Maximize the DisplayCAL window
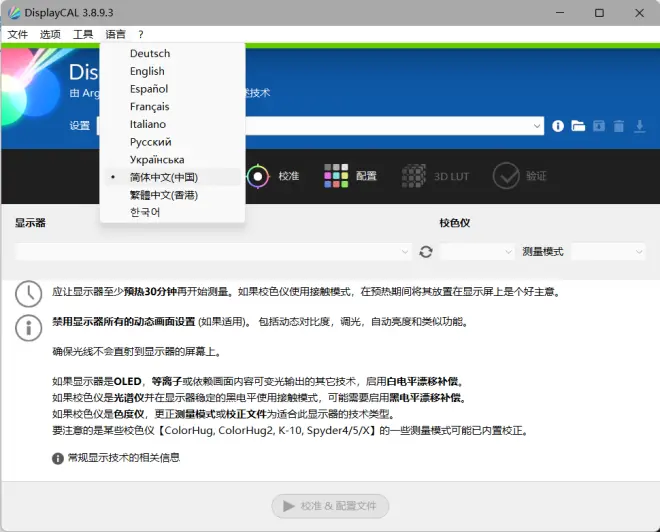Screen dimensions: 660x532 (599, 13)
